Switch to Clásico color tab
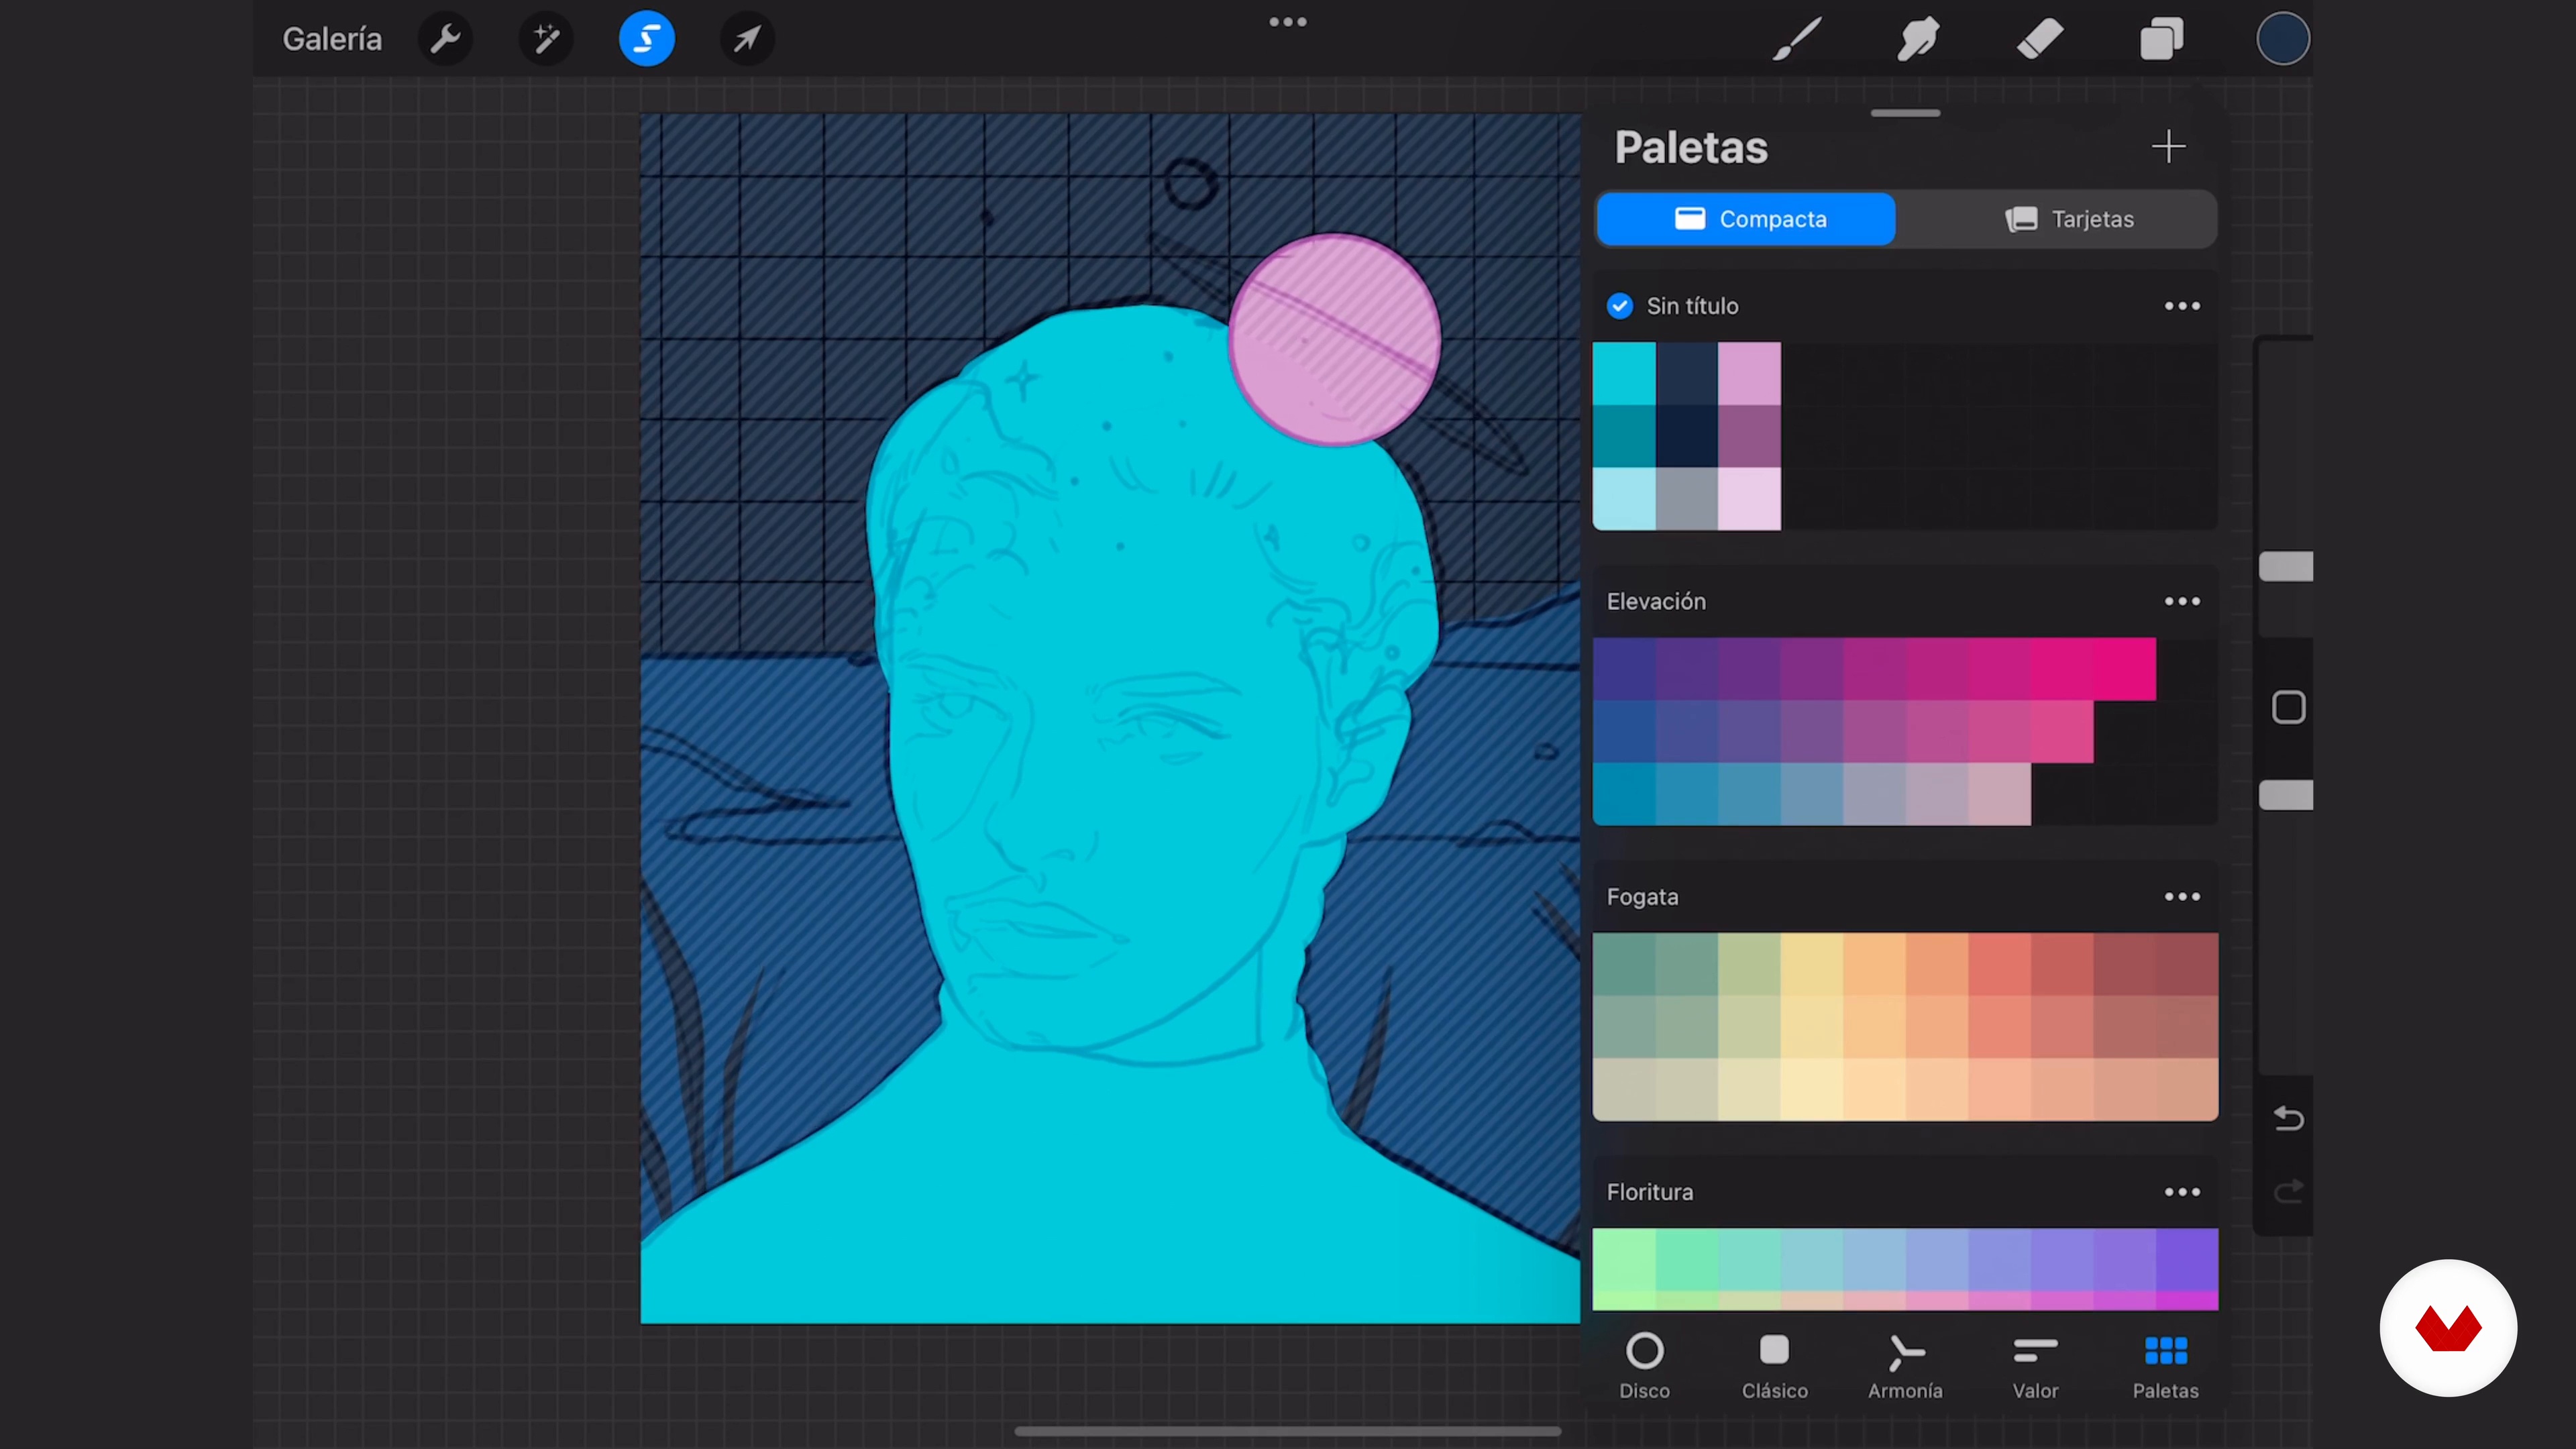 point(1774,1366)
